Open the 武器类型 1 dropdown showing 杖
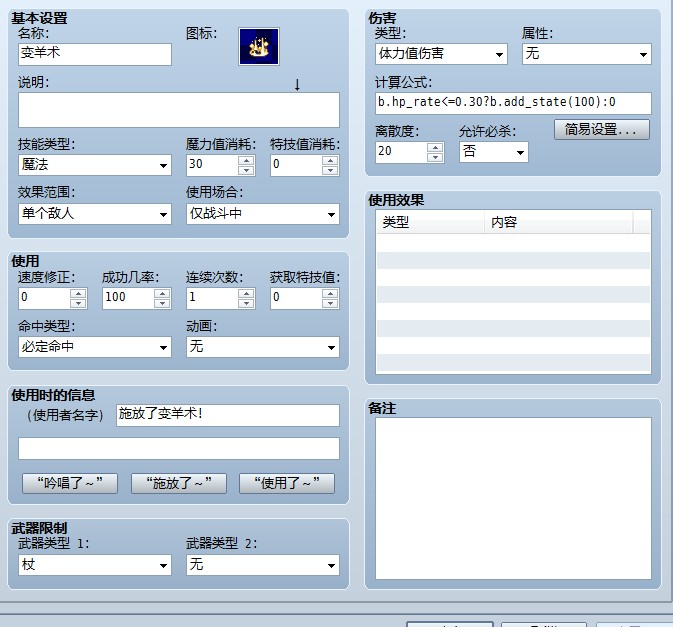 point(95,565)
